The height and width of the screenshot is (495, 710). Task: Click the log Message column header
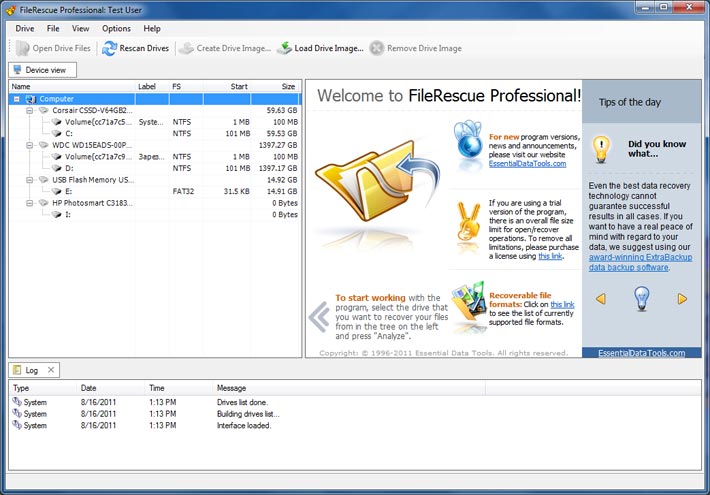point(349,388)
